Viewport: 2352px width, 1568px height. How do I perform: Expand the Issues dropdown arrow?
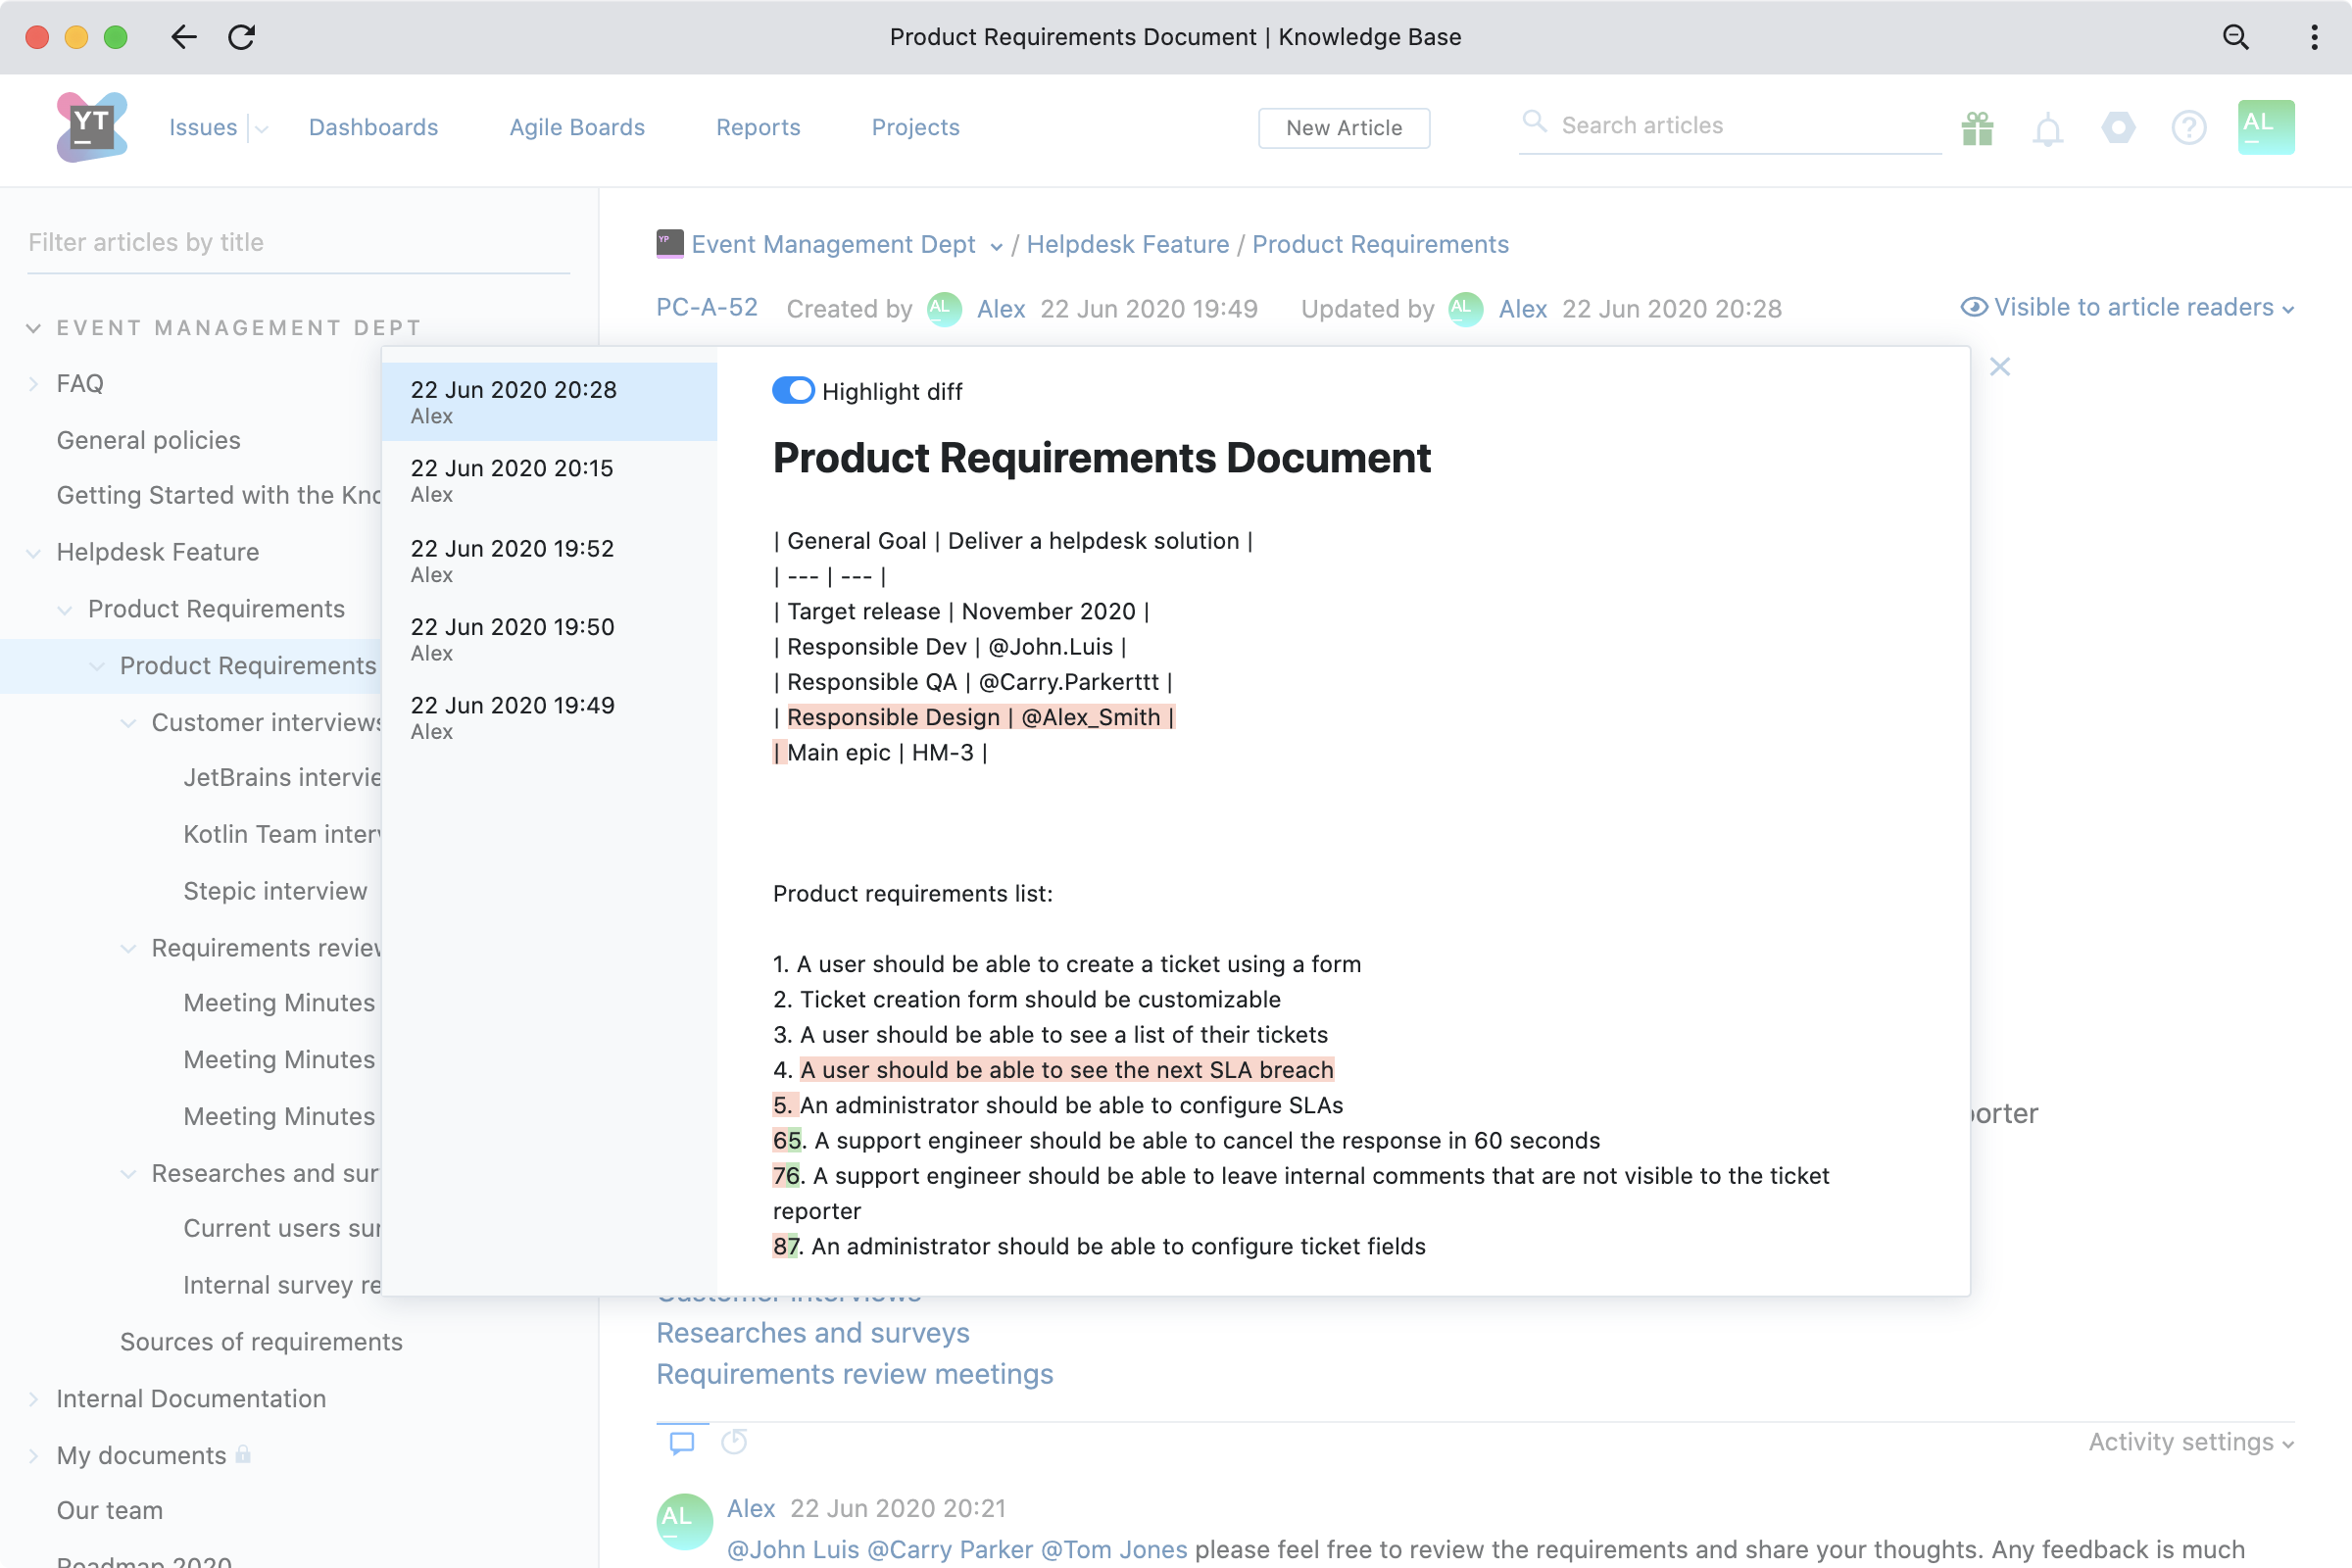261,129
